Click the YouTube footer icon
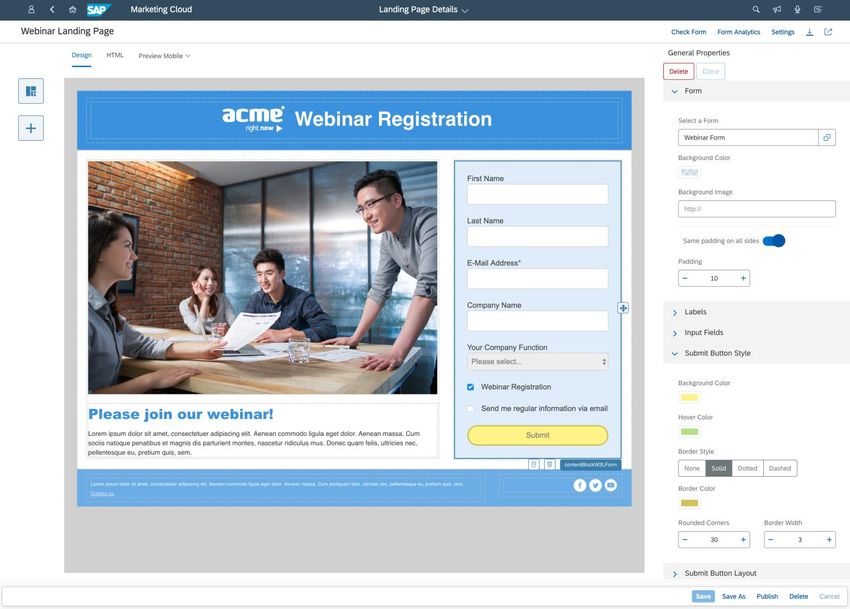Image resolution: width=850 pixels, height=609 pixels. [610, 485]
